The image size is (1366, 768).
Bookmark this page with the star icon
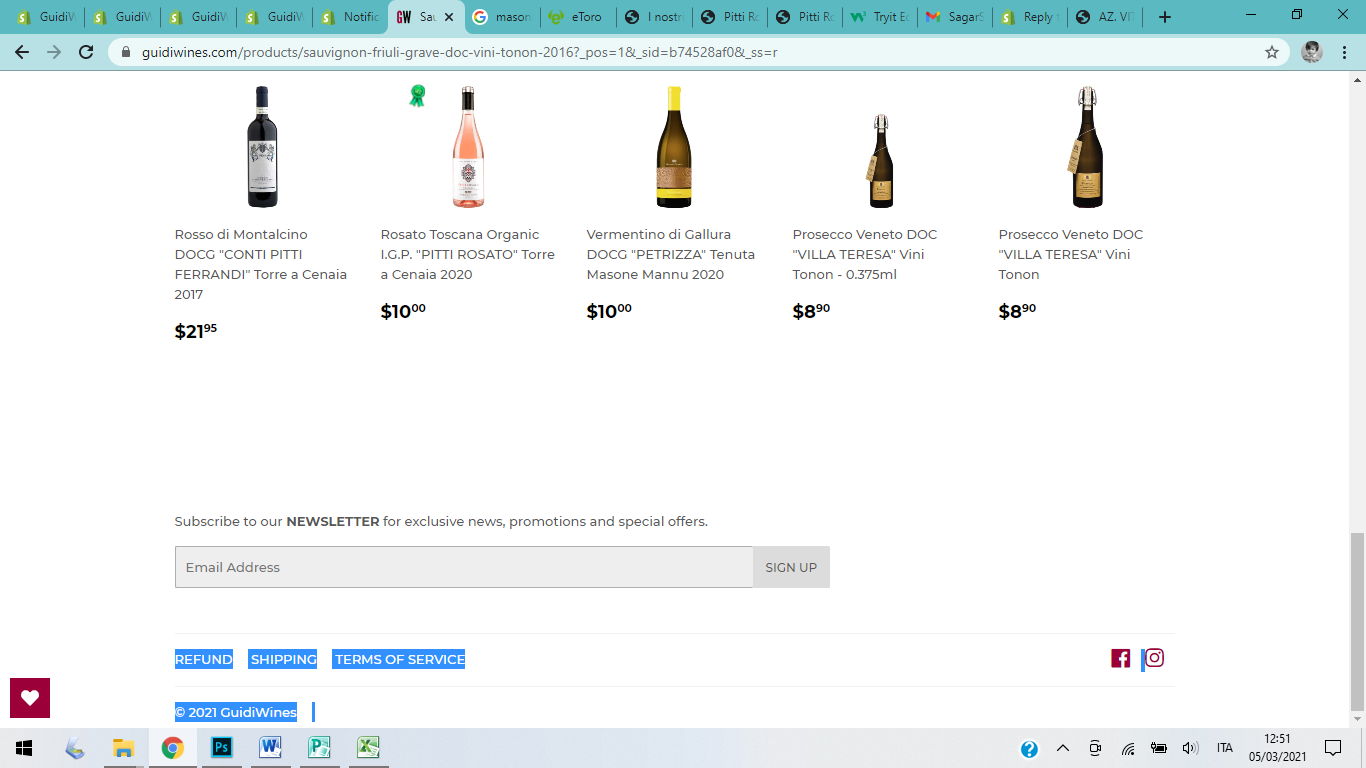(1272, 52)
